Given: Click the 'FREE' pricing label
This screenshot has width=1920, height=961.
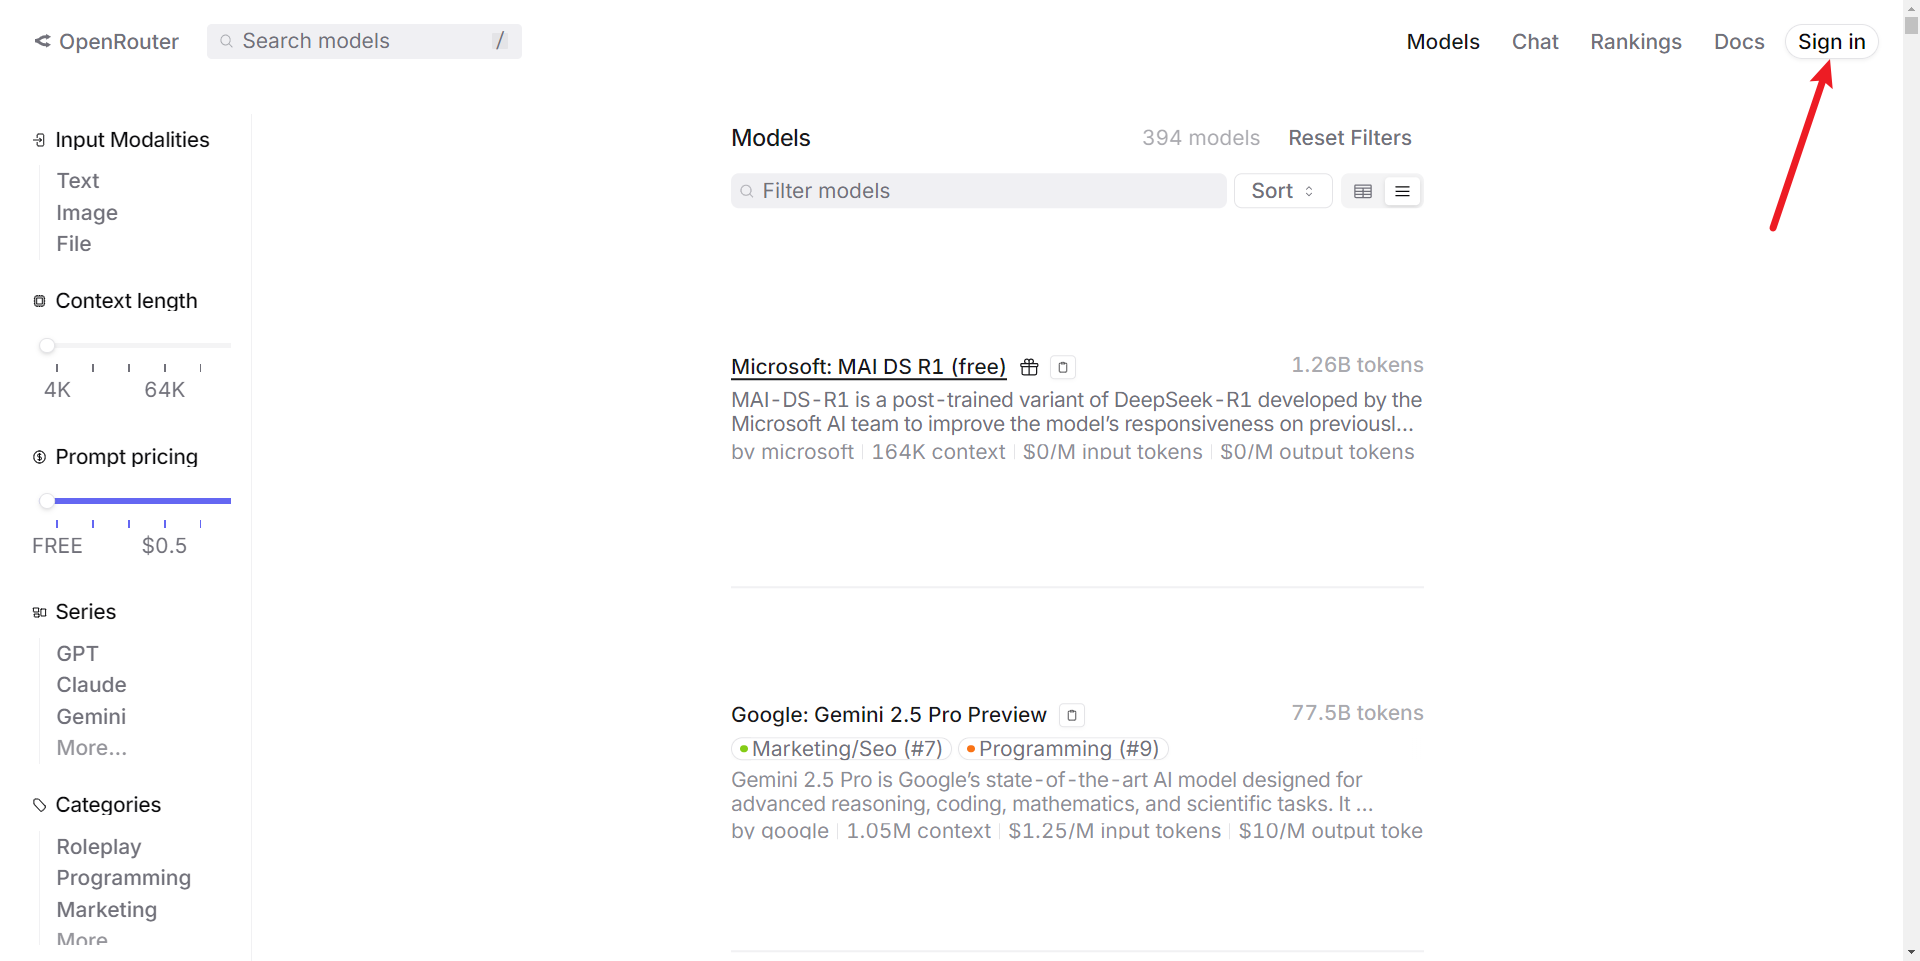Looking at the screenshot, I should point(57,546).
